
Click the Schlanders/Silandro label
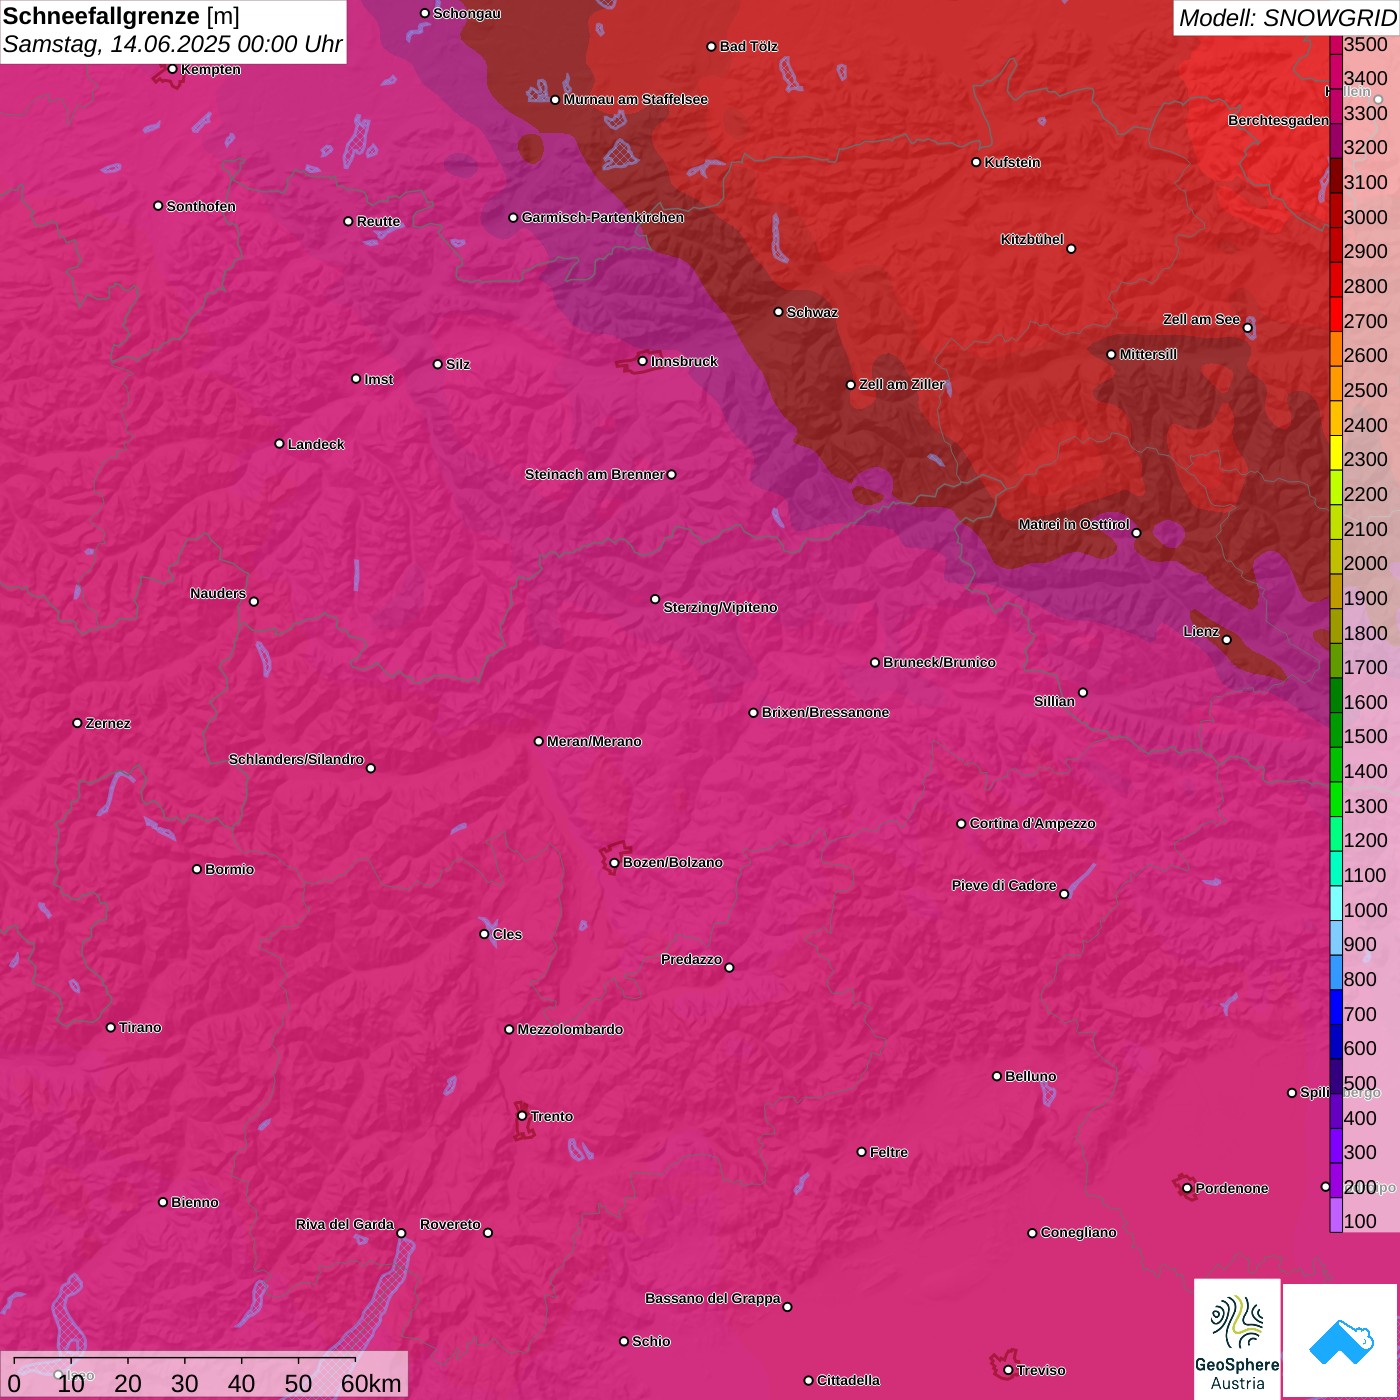tap(296, 759)
